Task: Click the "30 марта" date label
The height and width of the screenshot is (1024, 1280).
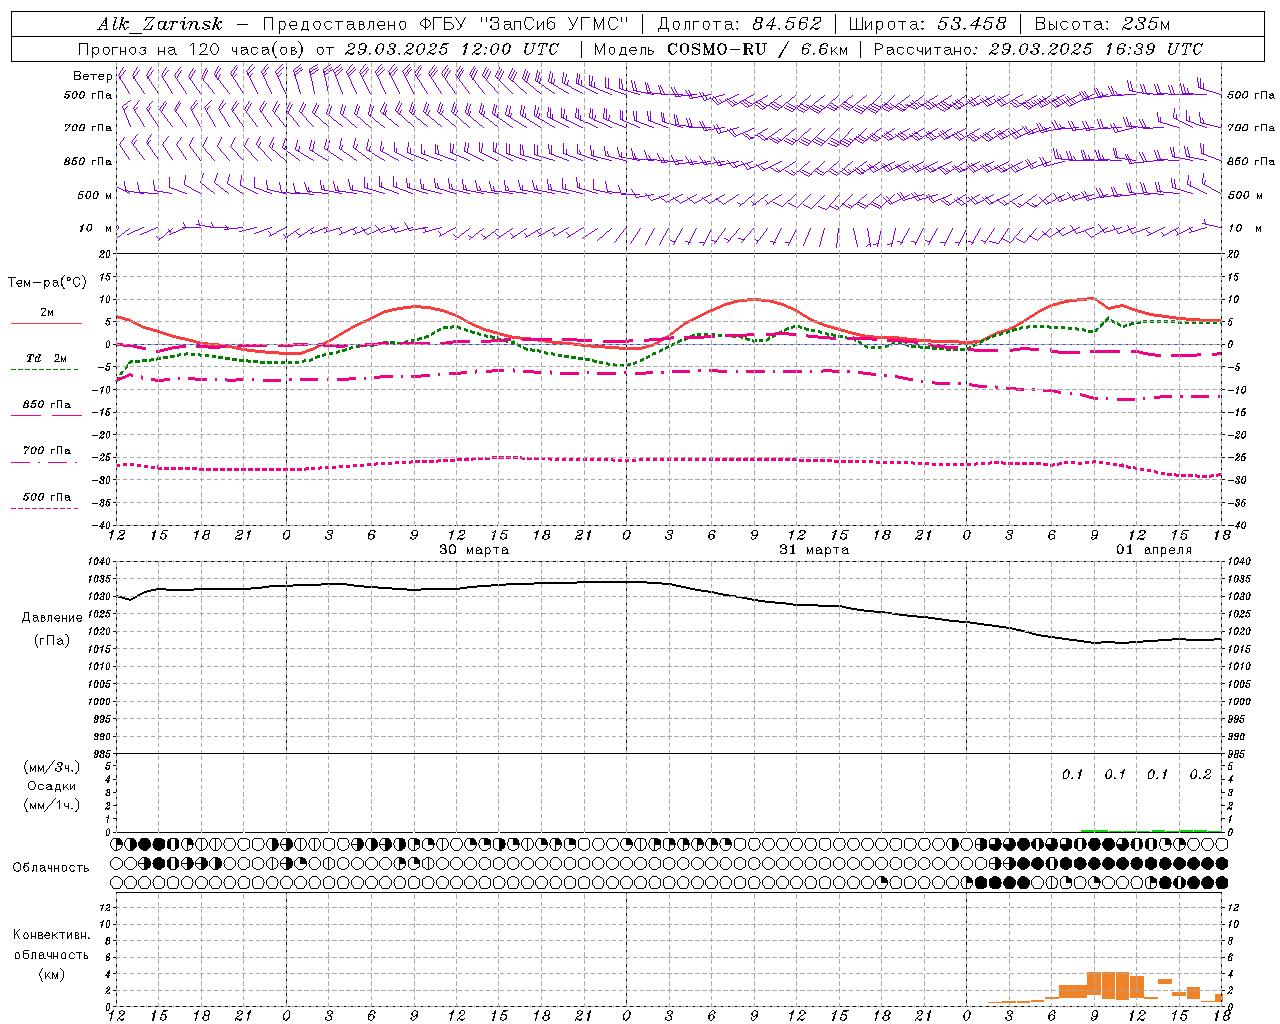Action: coord(474,550)
